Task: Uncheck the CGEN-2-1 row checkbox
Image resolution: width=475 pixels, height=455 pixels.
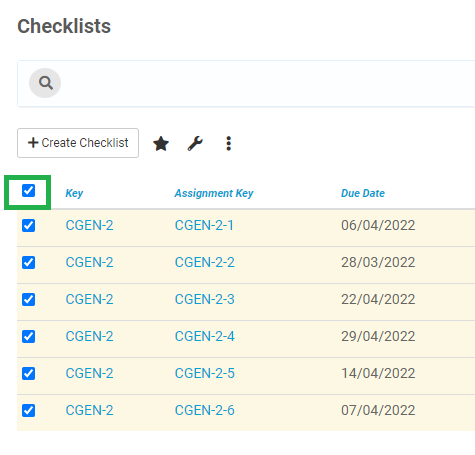Action: [x=28, y=226]
